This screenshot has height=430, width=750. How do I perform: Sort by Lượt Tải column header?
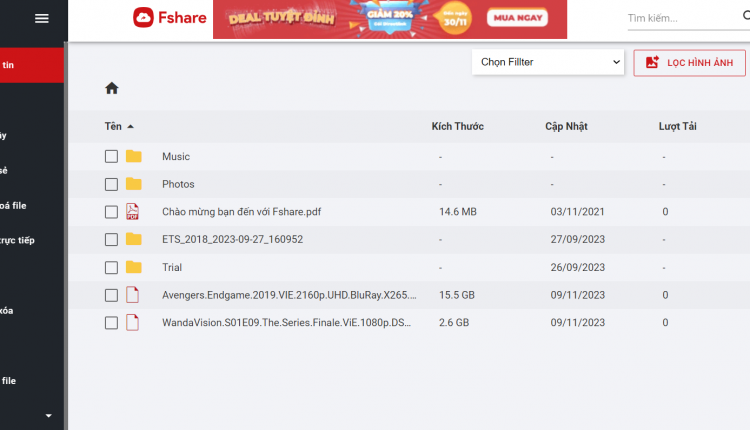677,126
